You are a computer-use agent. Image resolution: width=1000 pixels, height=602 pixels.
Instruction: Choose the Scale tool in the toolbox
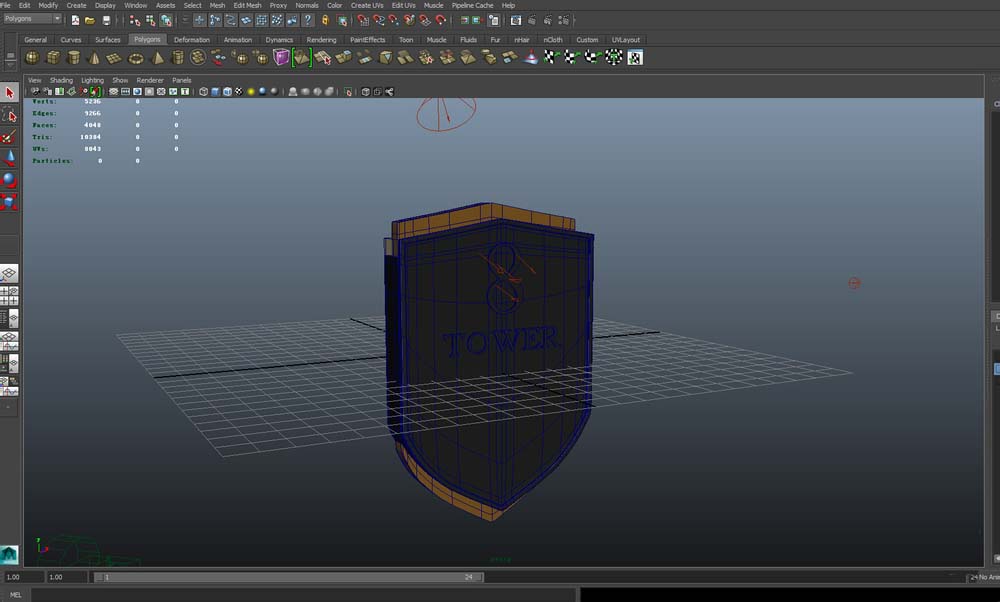click(10, 202)
